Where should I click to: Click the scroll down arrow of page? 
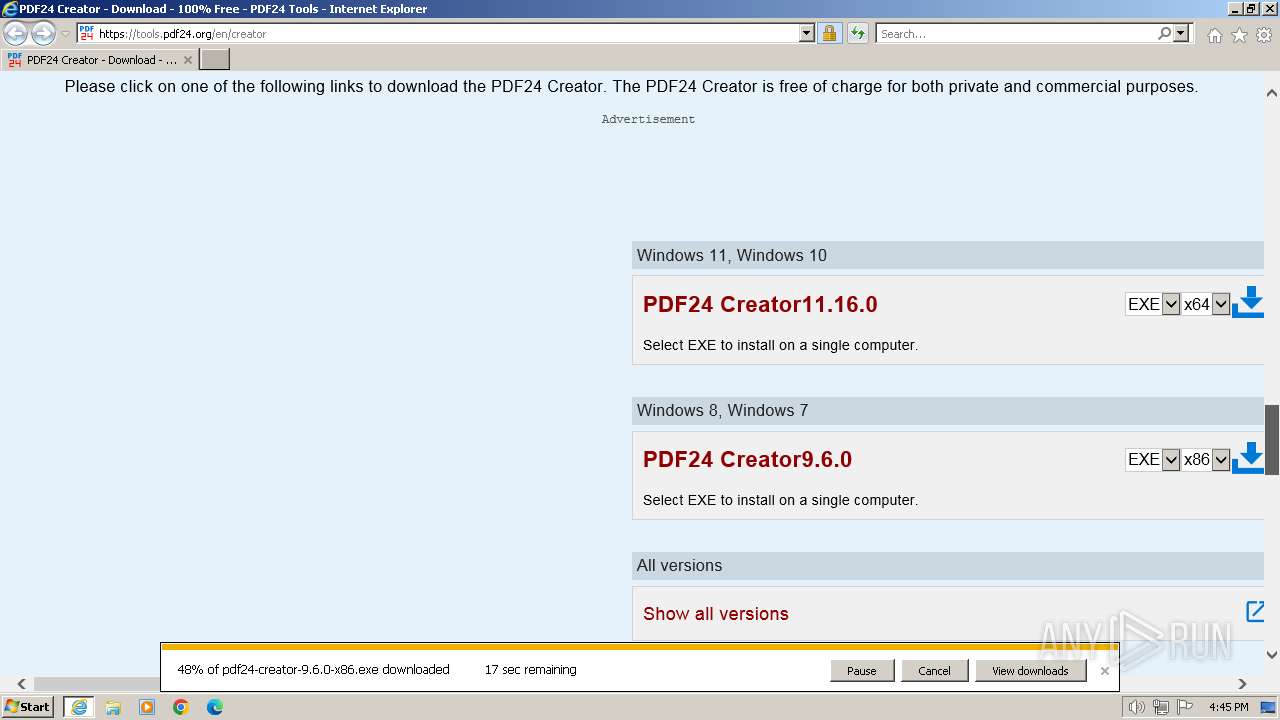[1272, 655]
